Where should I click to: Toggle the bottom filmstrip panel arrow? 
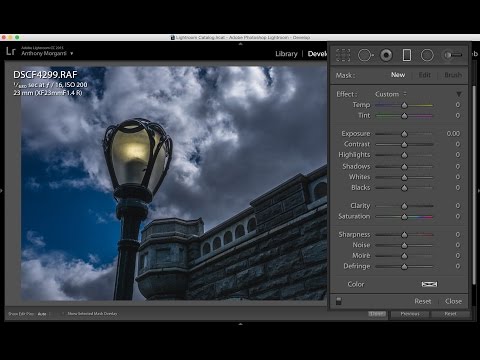[240, 324]
